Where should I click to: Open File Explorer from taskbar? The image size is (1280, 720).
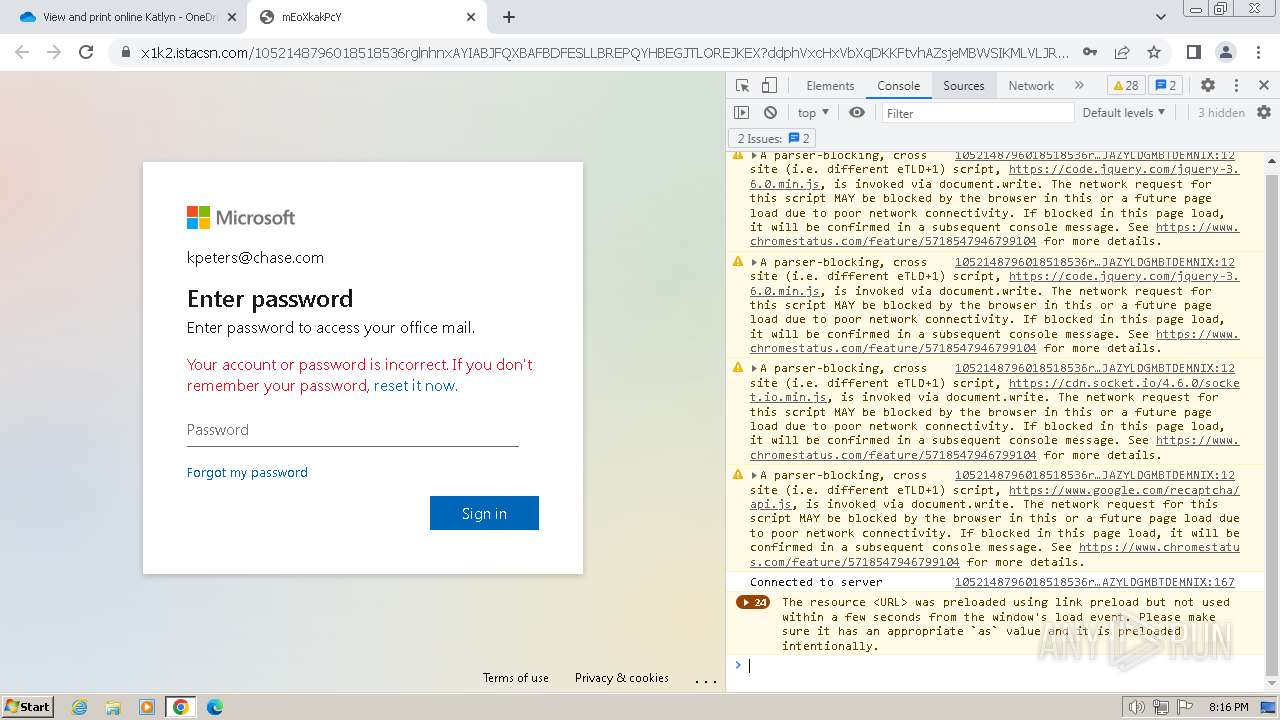tap(113, 707)
